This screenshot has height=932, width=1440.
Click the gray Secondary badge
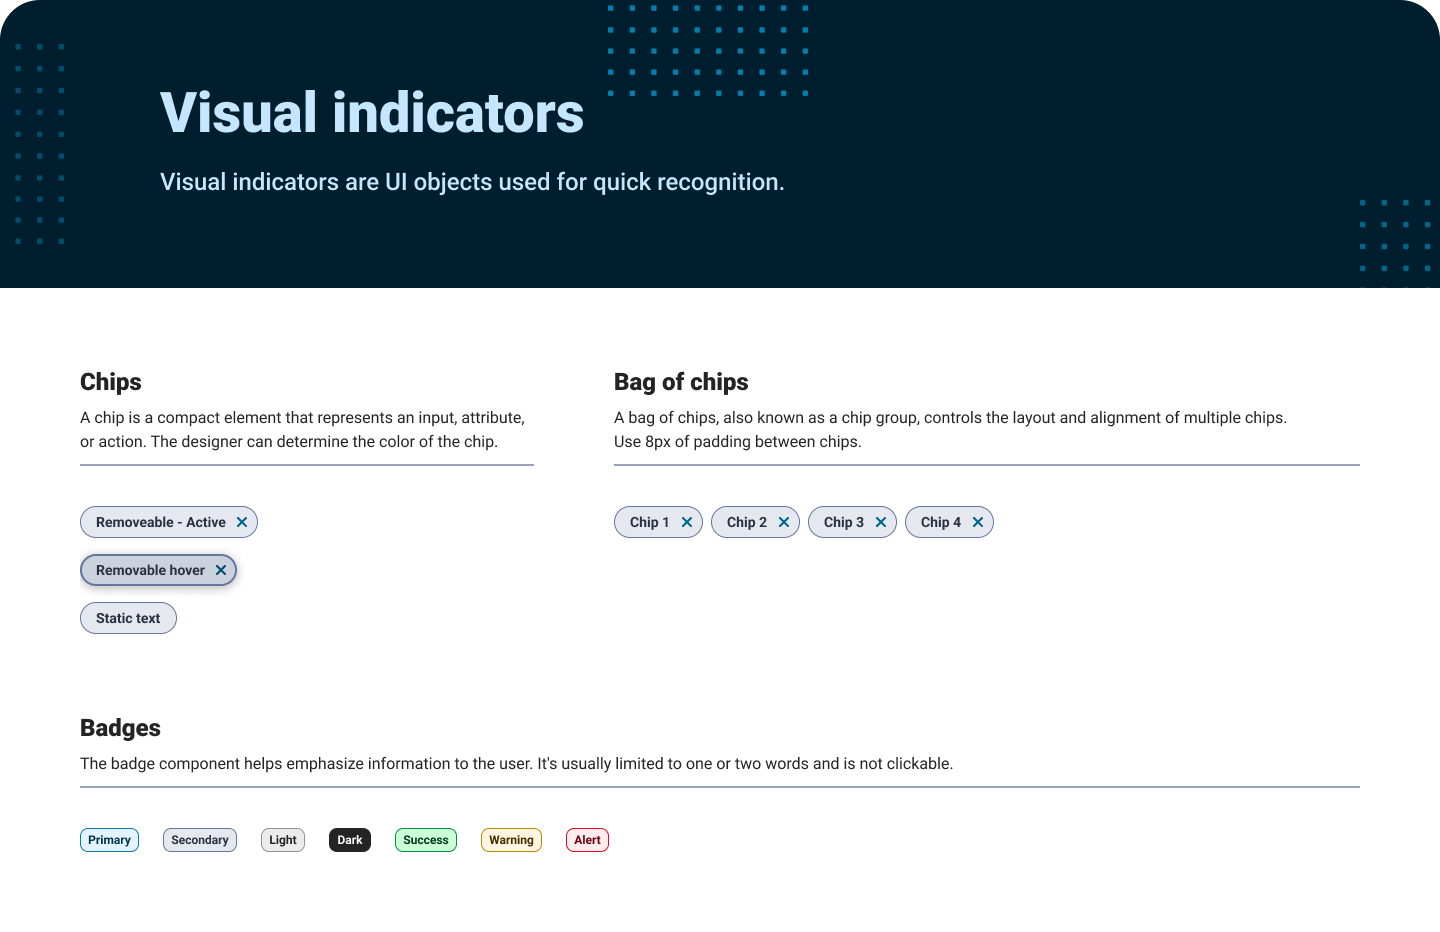200,840
